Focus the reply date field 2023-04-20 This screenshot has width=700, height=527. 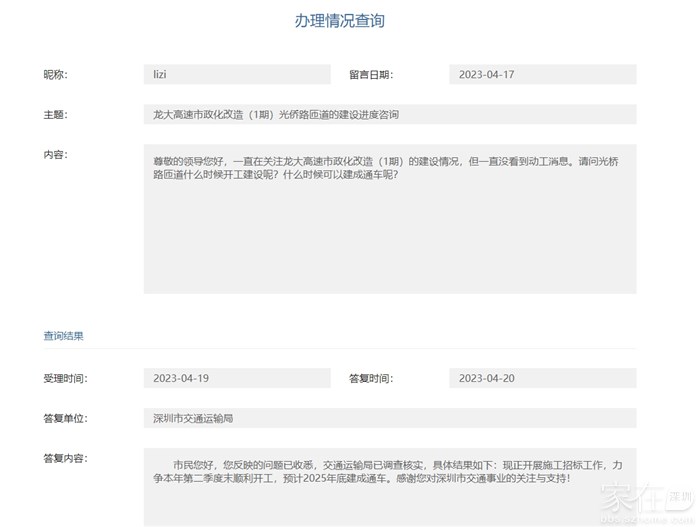tap(542, 379)
